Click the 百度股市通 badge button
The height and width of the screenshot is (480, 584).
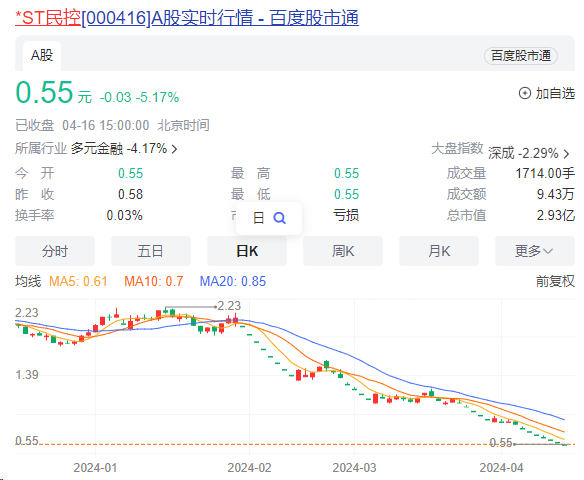coord(520,56)
